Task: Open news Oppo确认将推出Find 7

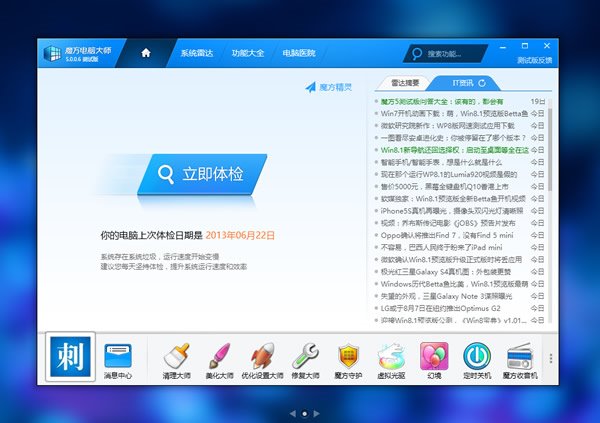Action: click(447, 235)
